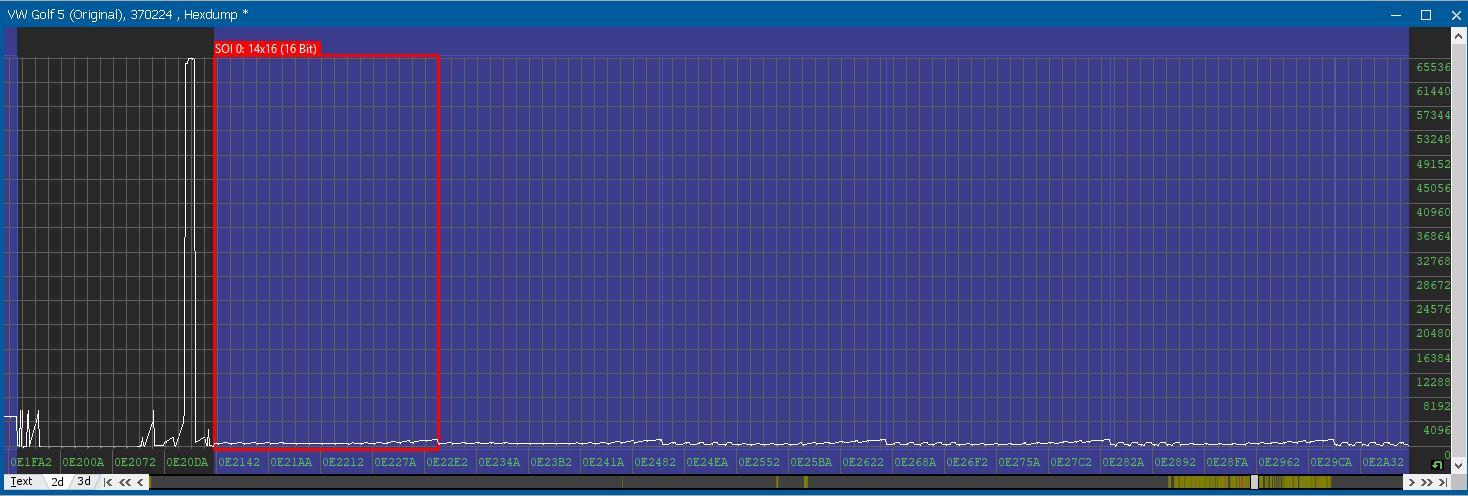Click the vertical scrollbar down arrow

(1459, 465)
